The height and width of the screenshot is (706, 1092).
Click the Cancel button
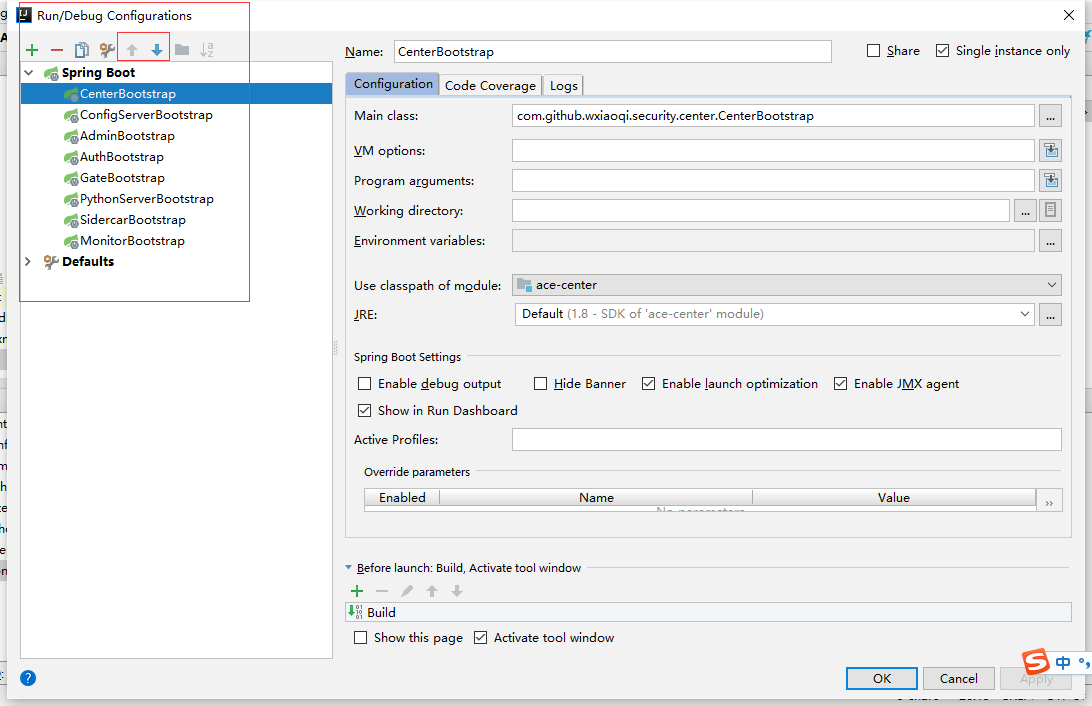tap(958, 678)
